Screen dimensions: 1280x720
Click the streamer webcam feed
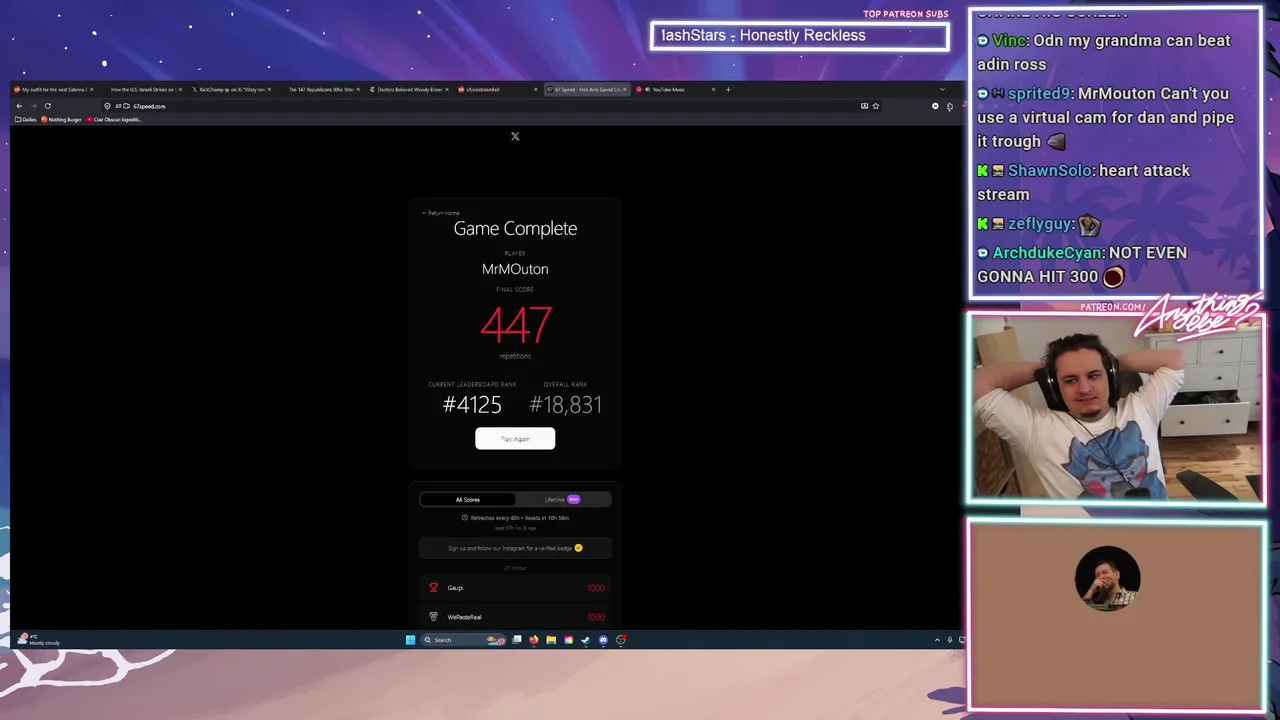1116,408
